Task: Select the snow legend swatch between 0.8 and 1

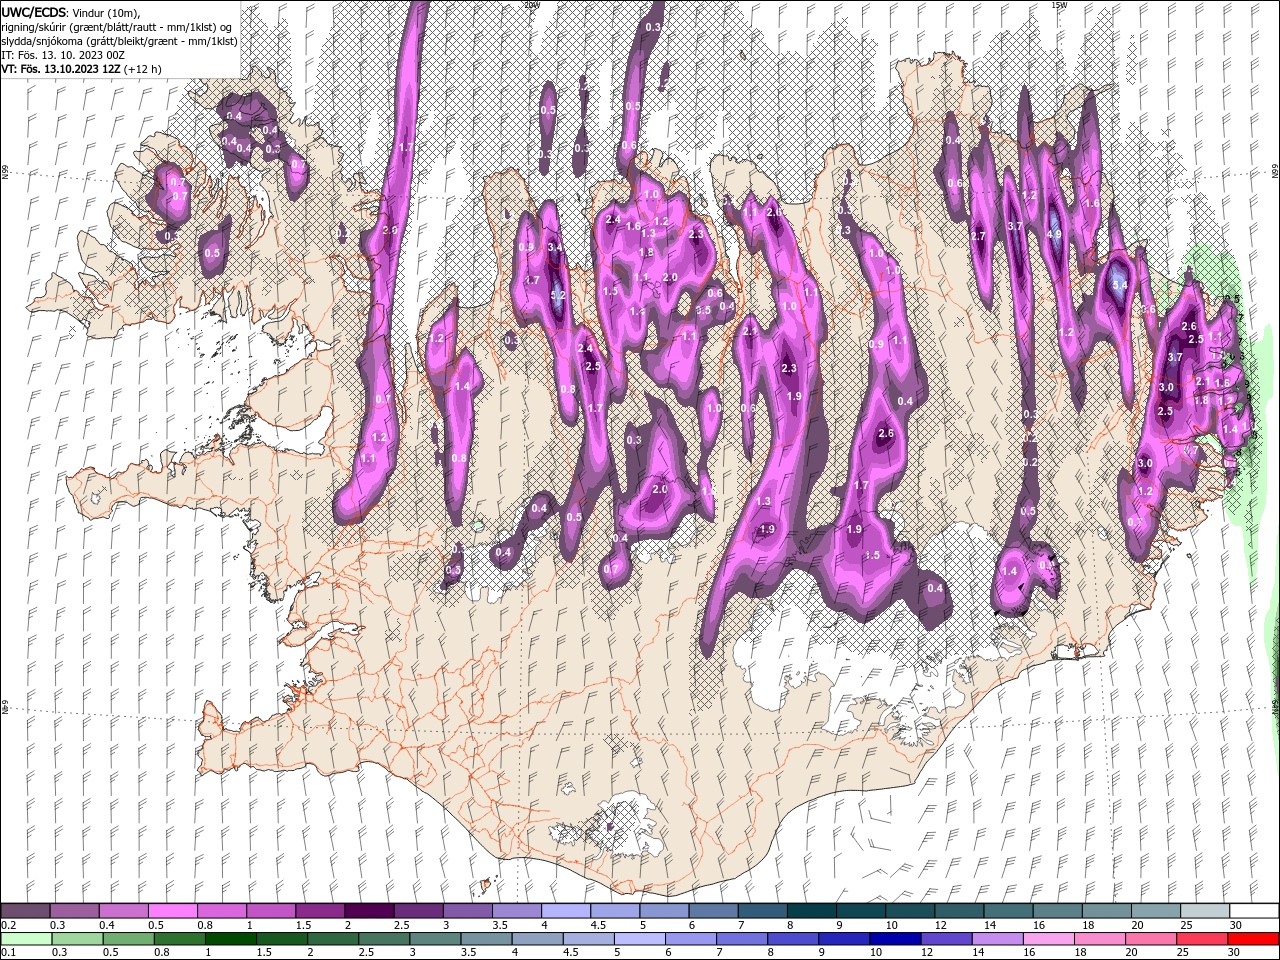Action: (x=221, y=911)
